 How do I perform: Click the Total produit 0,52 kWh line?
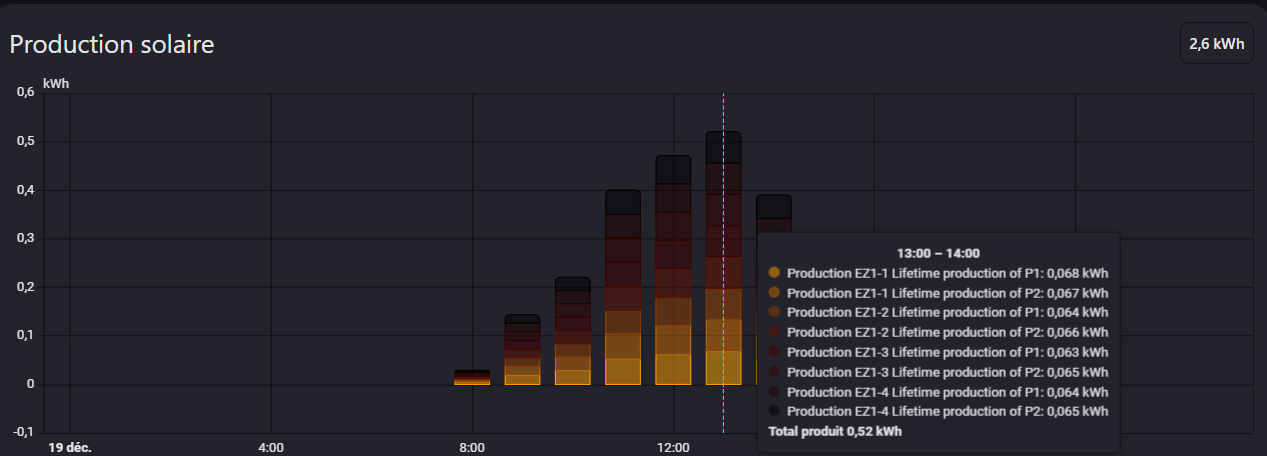[835, 431]
